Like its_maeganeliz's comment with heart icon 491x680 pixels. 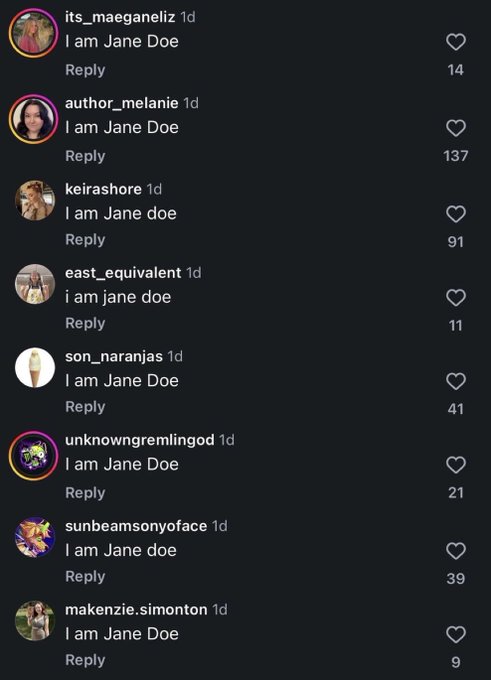coord(455,42)
